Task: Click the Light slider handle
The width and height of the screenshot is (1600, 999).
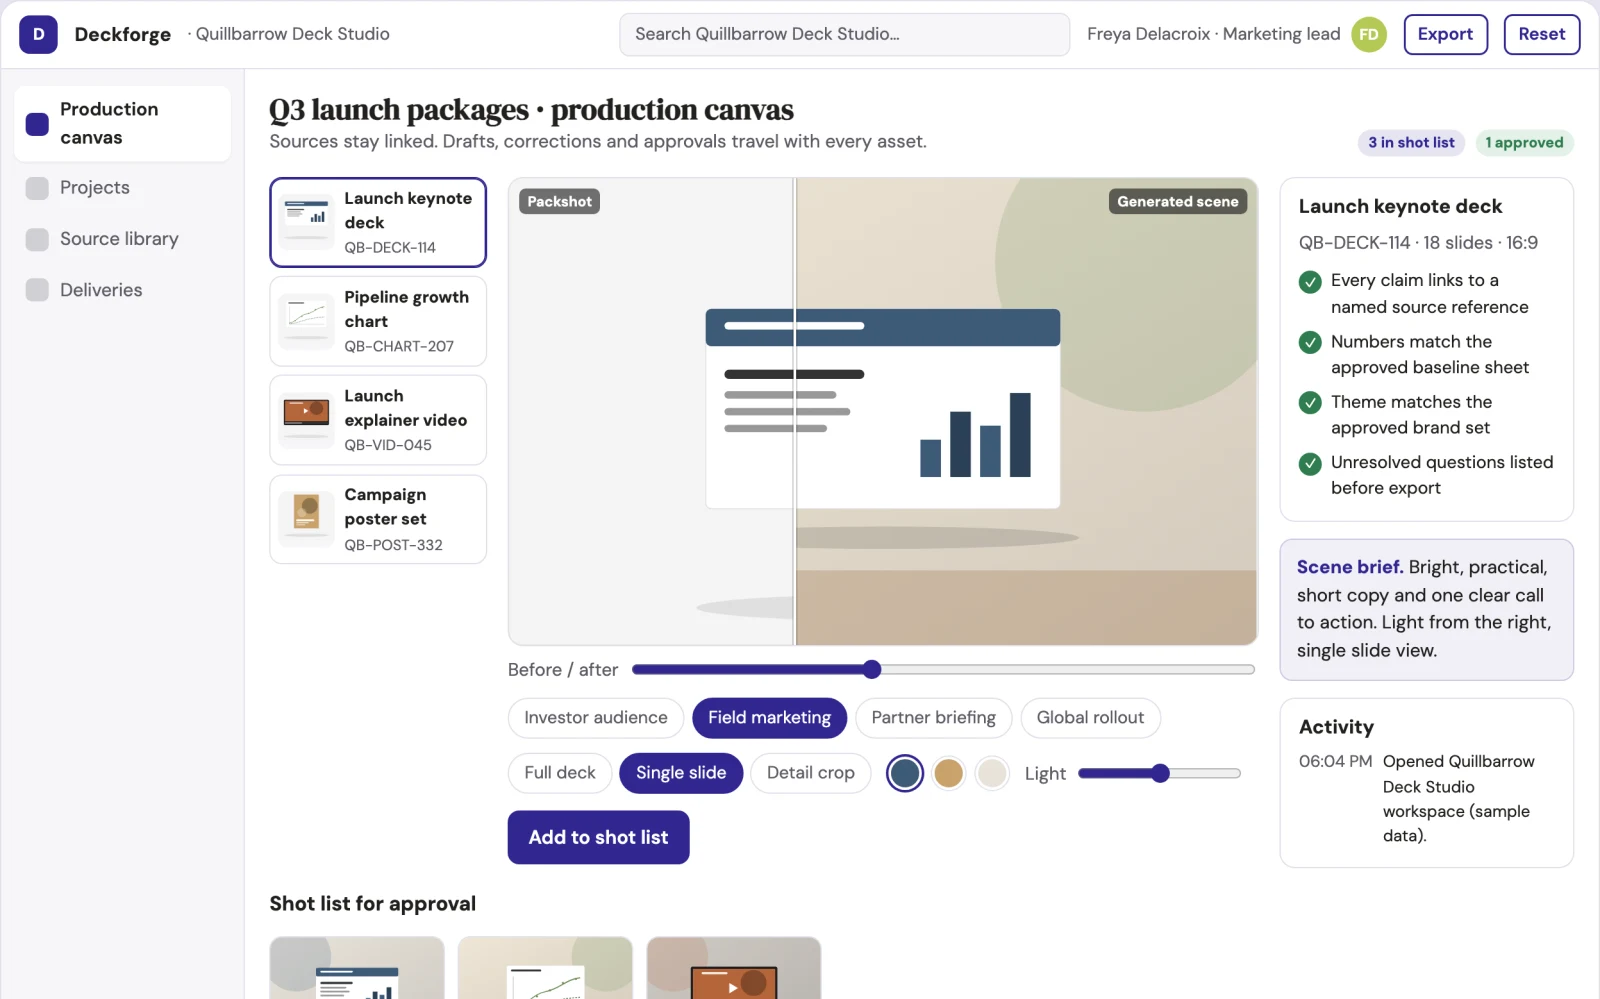Action: (1160, 773)
